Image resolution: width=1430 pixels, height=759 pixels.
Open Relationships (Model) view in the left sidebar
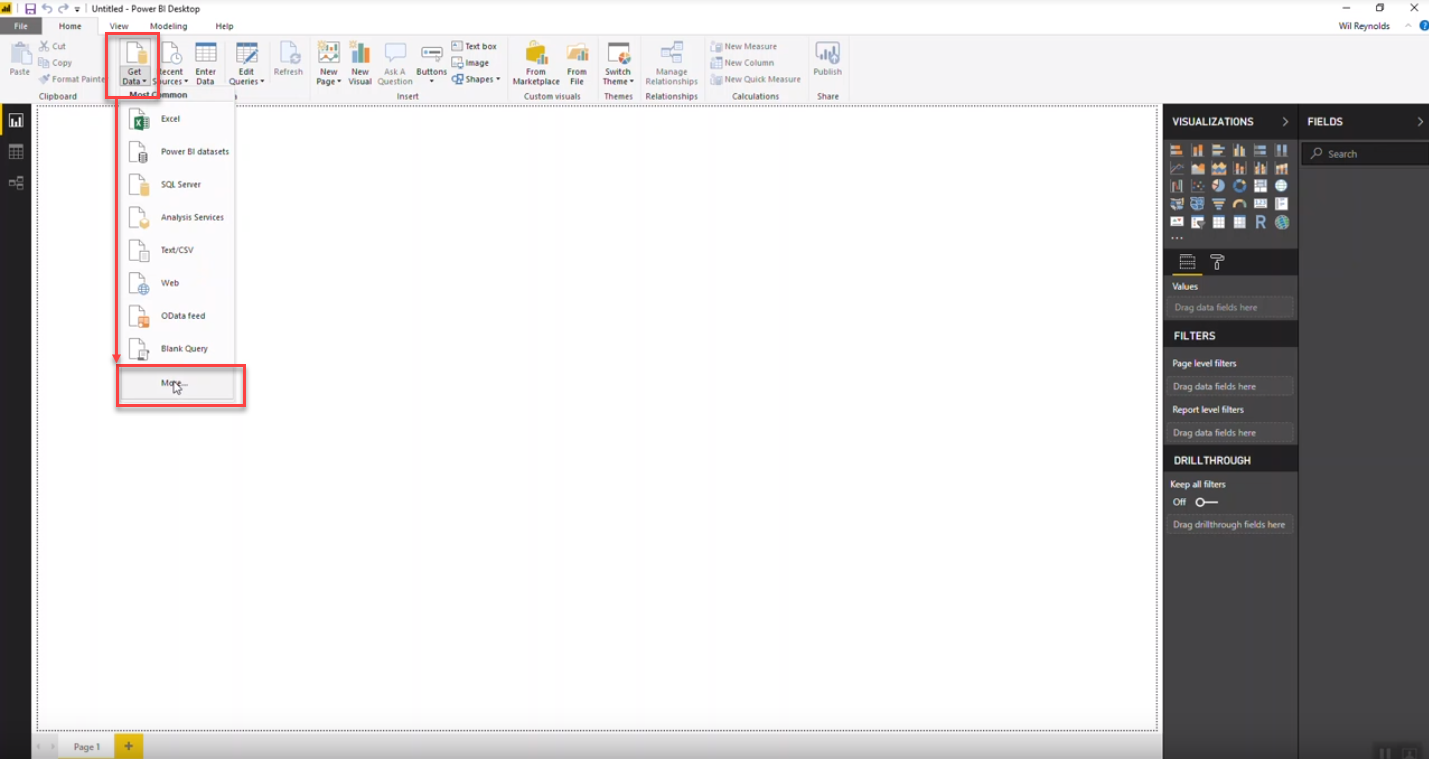click(x=16, y=183)
